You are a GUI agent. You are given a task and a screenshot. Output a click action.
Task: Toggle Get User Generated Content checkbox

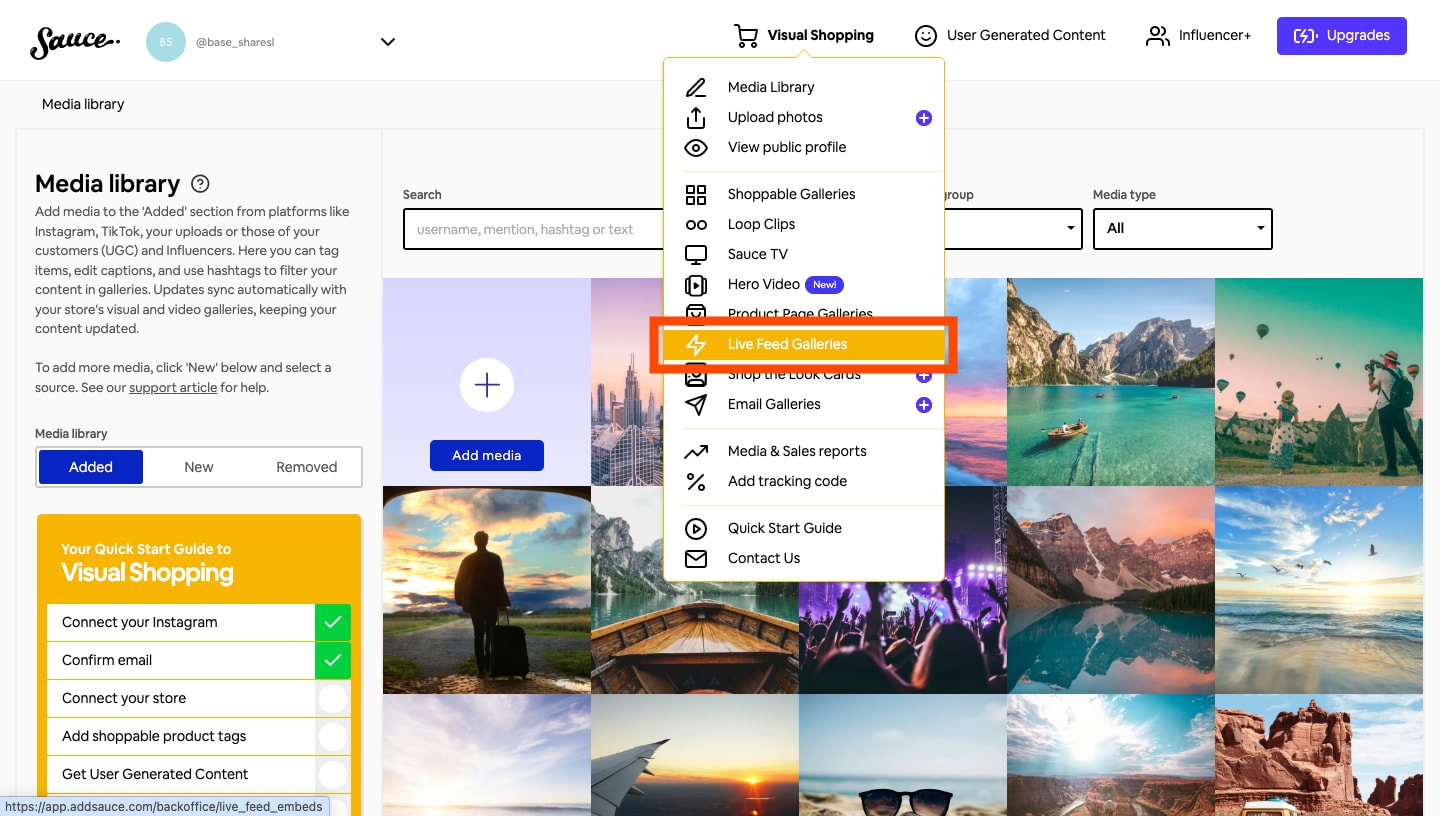tap(333, 774)
